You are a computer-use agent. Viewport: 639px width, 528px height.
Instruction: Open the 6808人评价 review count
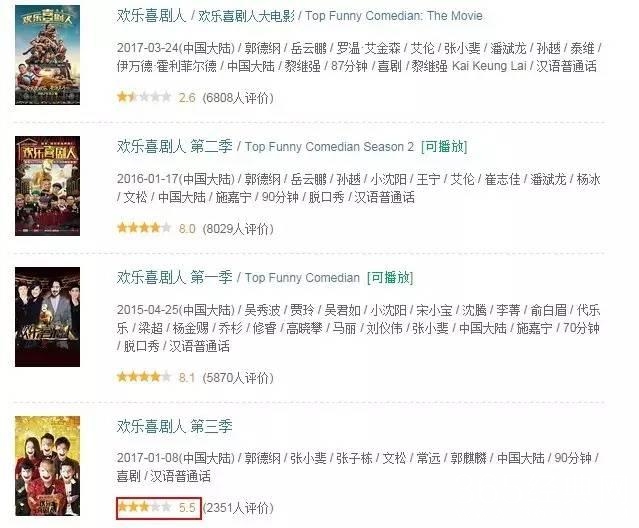(238, 98)
